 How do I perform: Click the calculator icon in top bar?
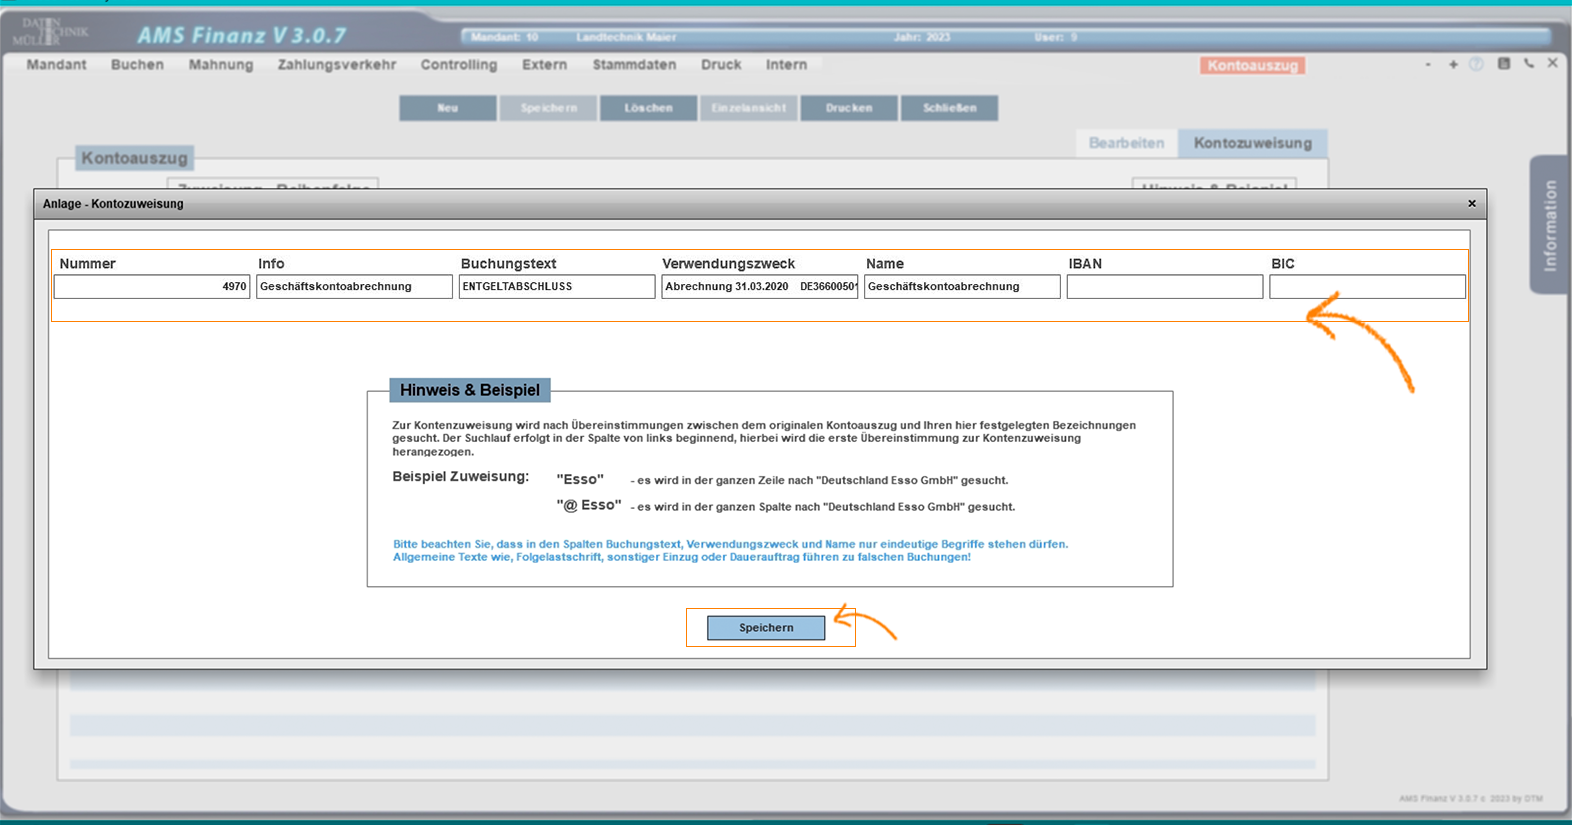coord(1503,64)
